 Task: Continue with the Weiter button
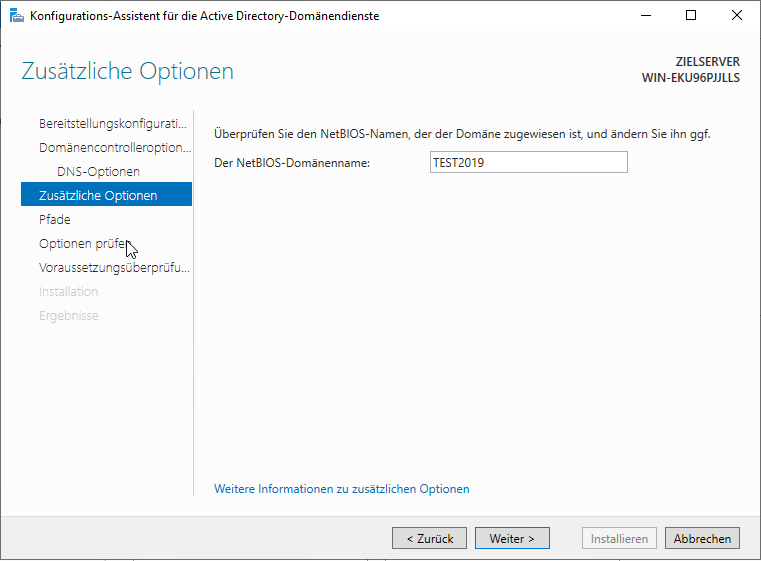(x=512, y=538)
